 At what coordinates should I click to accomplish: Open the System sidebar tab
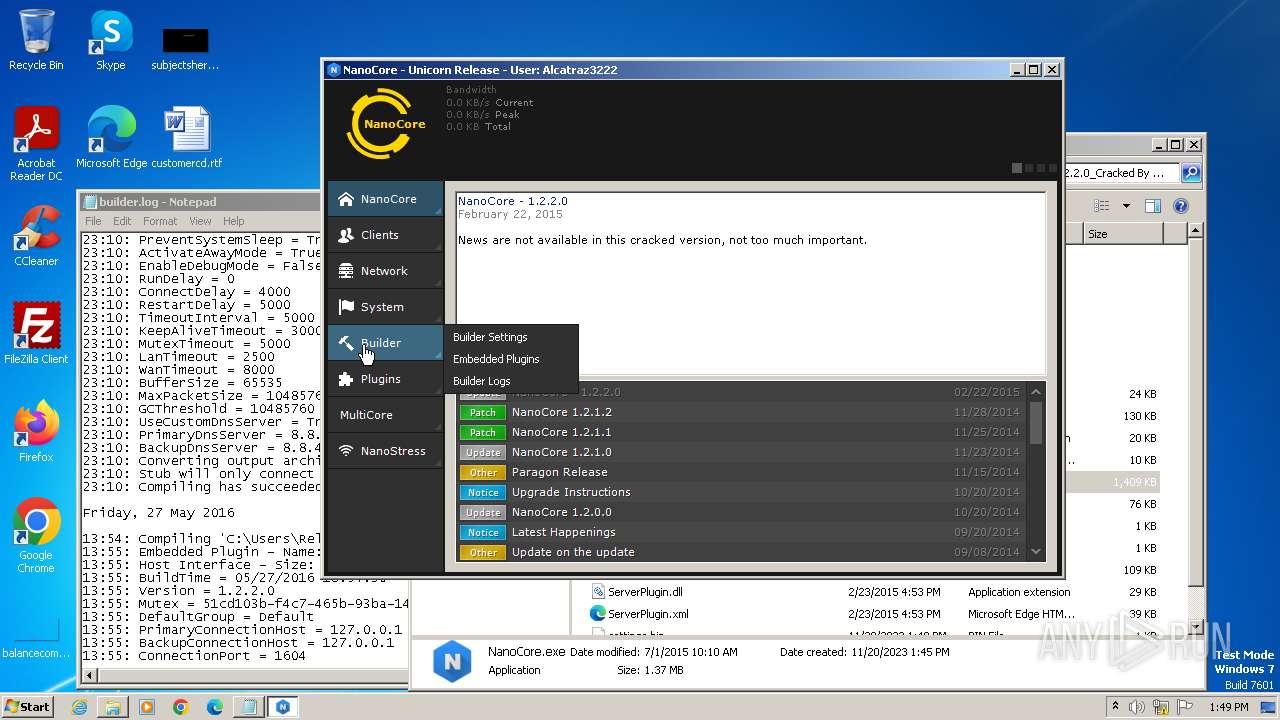point(385,307)
